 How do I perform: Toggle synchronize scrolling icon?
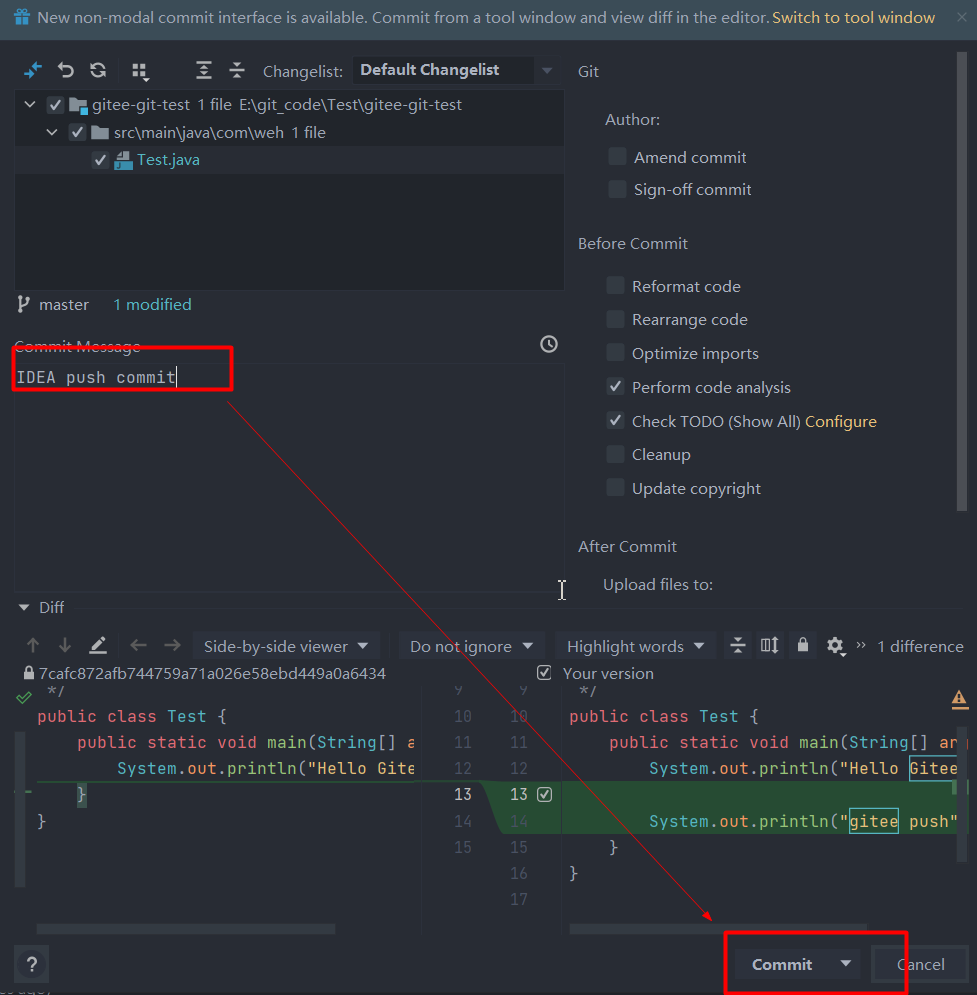pyautogui.click(x=770, y=645)
